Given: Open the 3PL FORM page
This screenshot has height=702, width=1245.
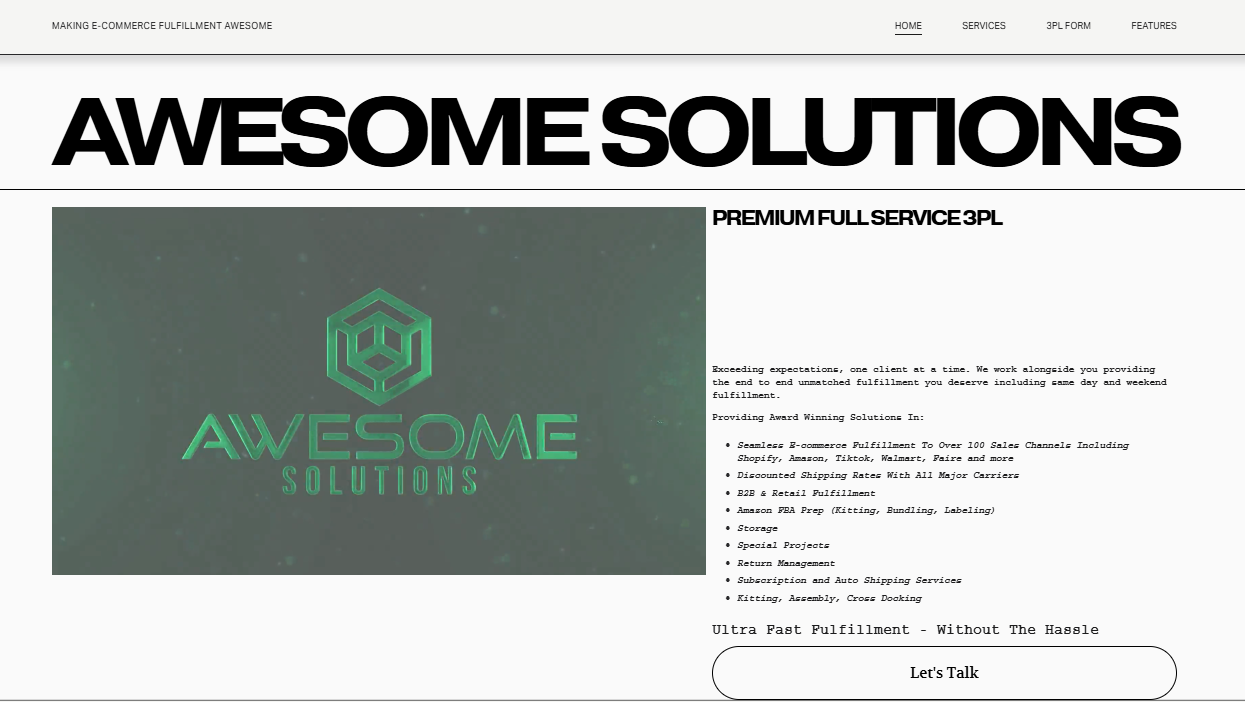Looking at the screenshot, I should [x=1068, y=26].
